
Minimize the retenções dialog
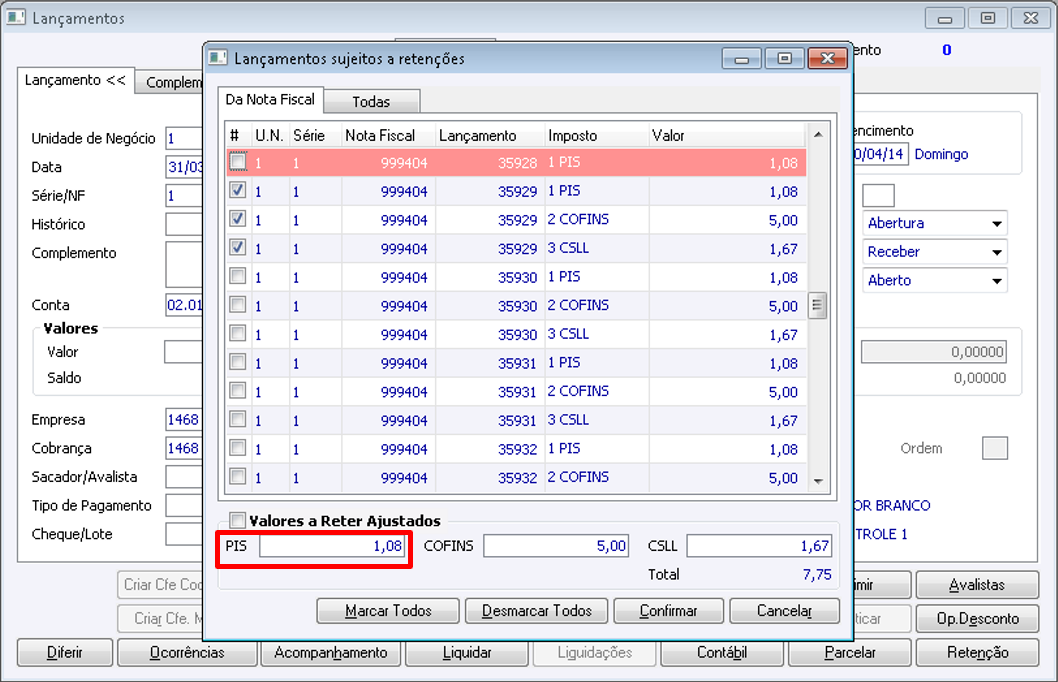click(742, 59)
